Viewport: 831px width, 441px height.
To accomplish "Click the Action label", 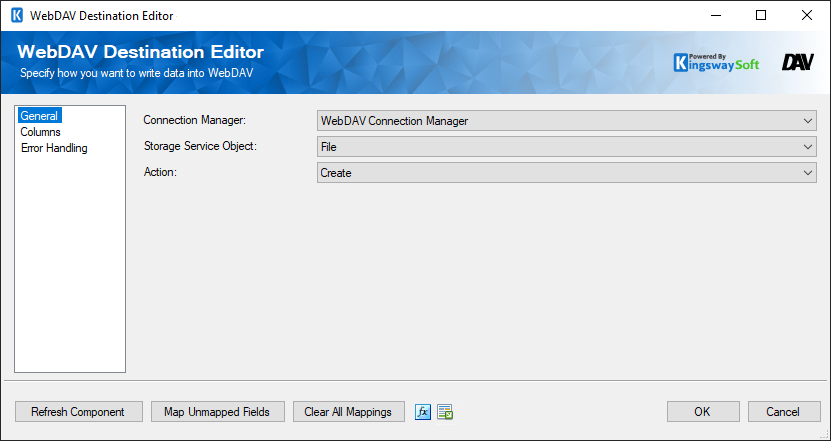I will pyautogui.click(x=160, y=172).
